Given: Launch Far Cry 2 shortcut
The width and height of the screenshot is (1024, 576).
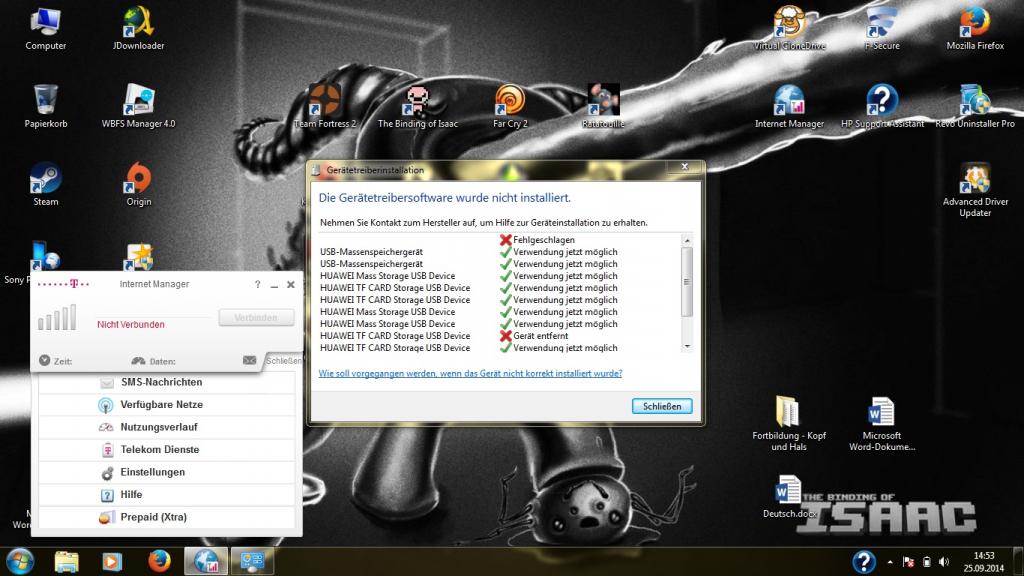Looking at the screenshot, I should 510,106.
